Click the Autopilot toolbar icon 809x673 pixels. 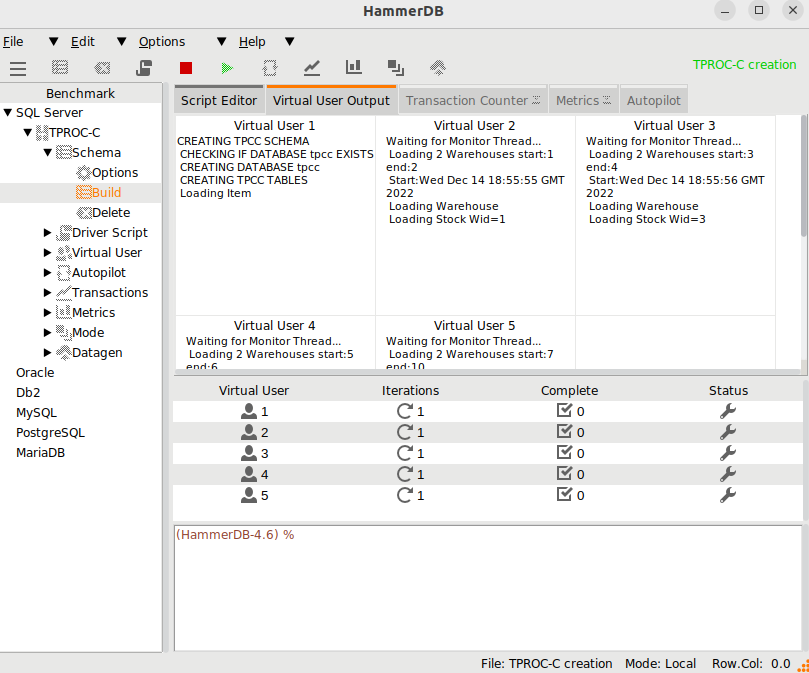pyautogui.click(x=270, y=68)
